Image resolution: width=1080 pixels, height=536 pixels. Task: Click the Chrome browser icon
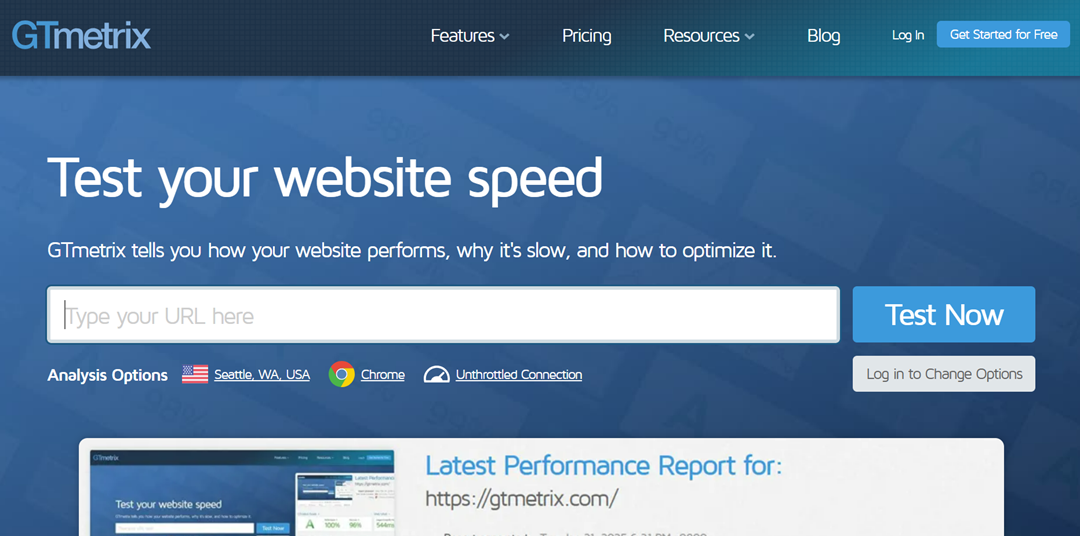tap(342, 374)
